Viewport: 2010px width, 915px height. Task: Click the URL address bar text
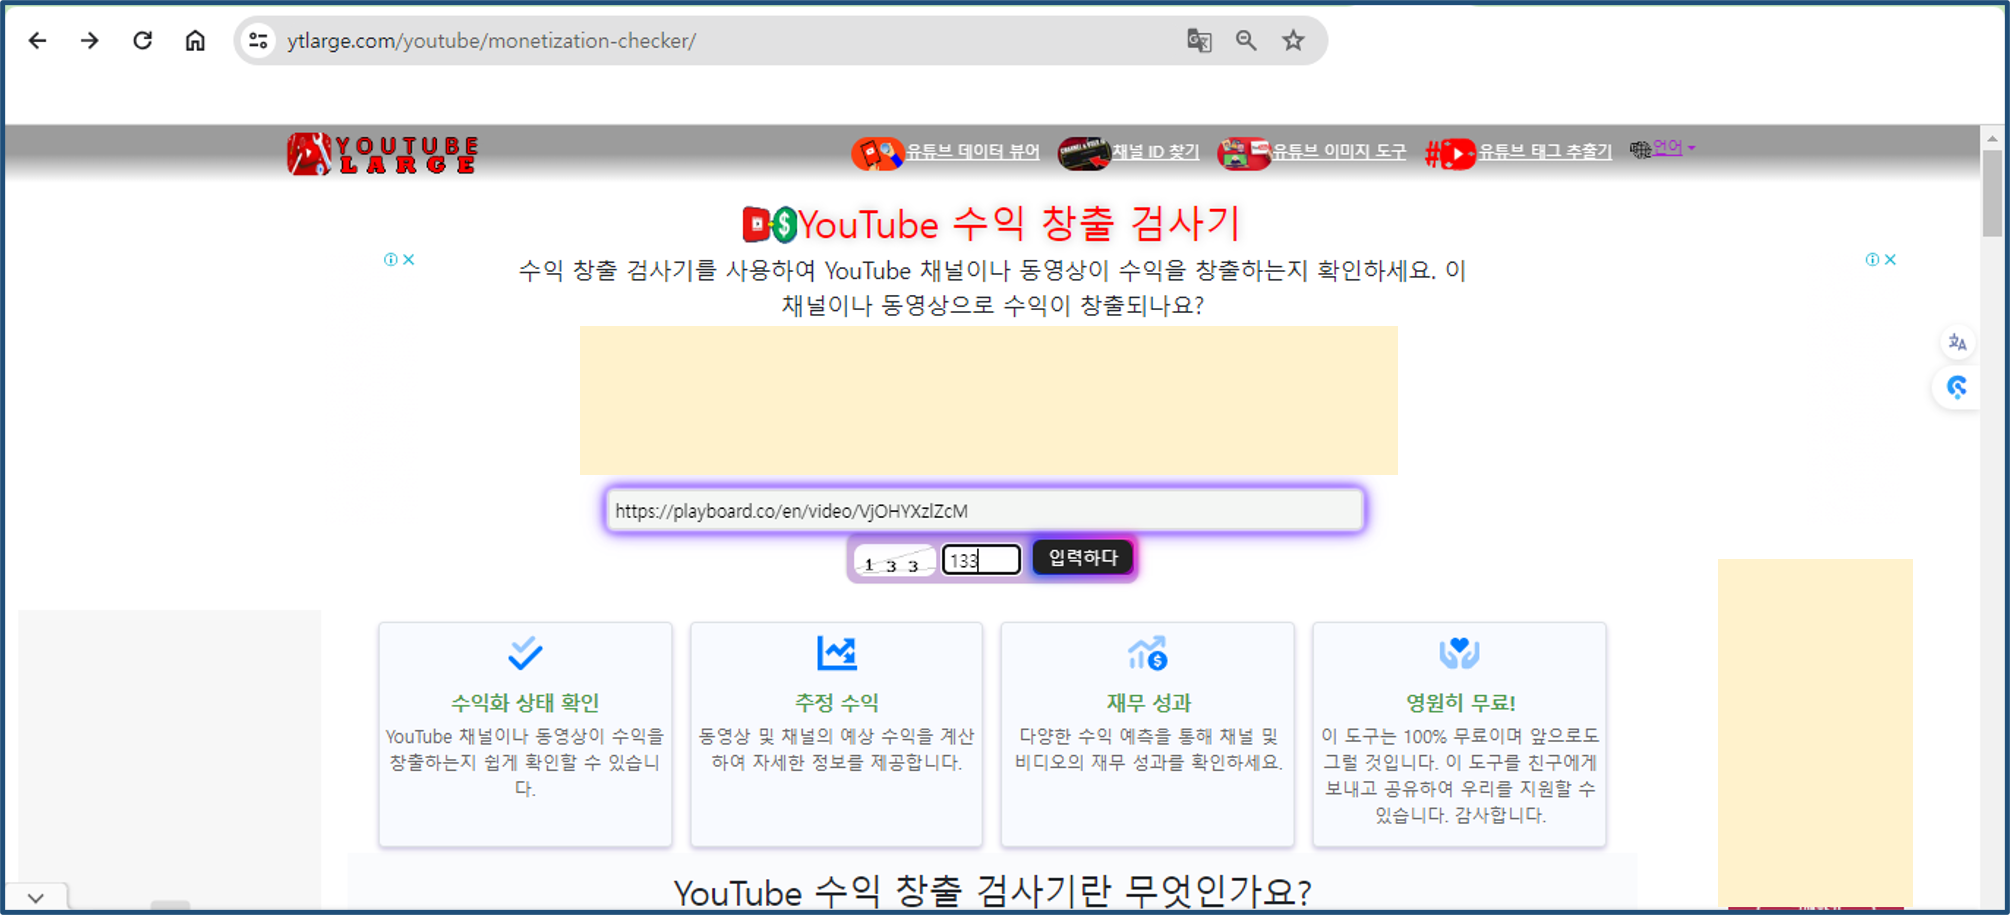click(x=491, y=41)
